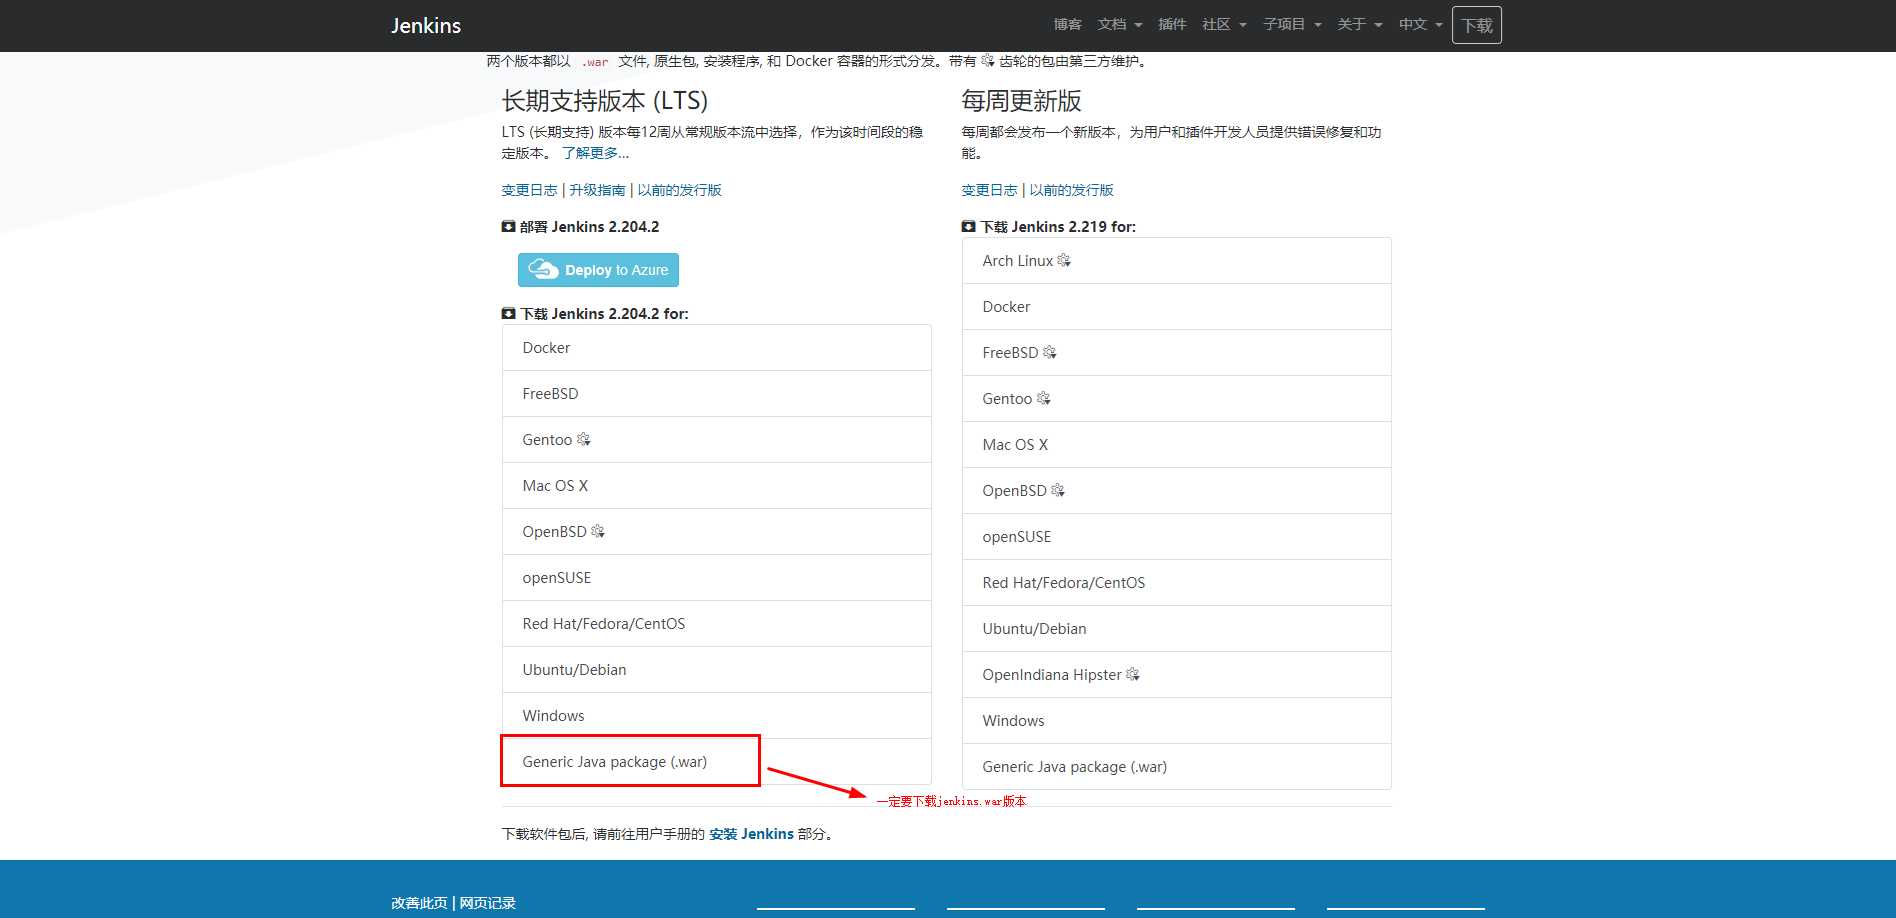Select Gentoo in the LTS 2.204.2 list
The image size is (1896, 918).
pos(716,440)
